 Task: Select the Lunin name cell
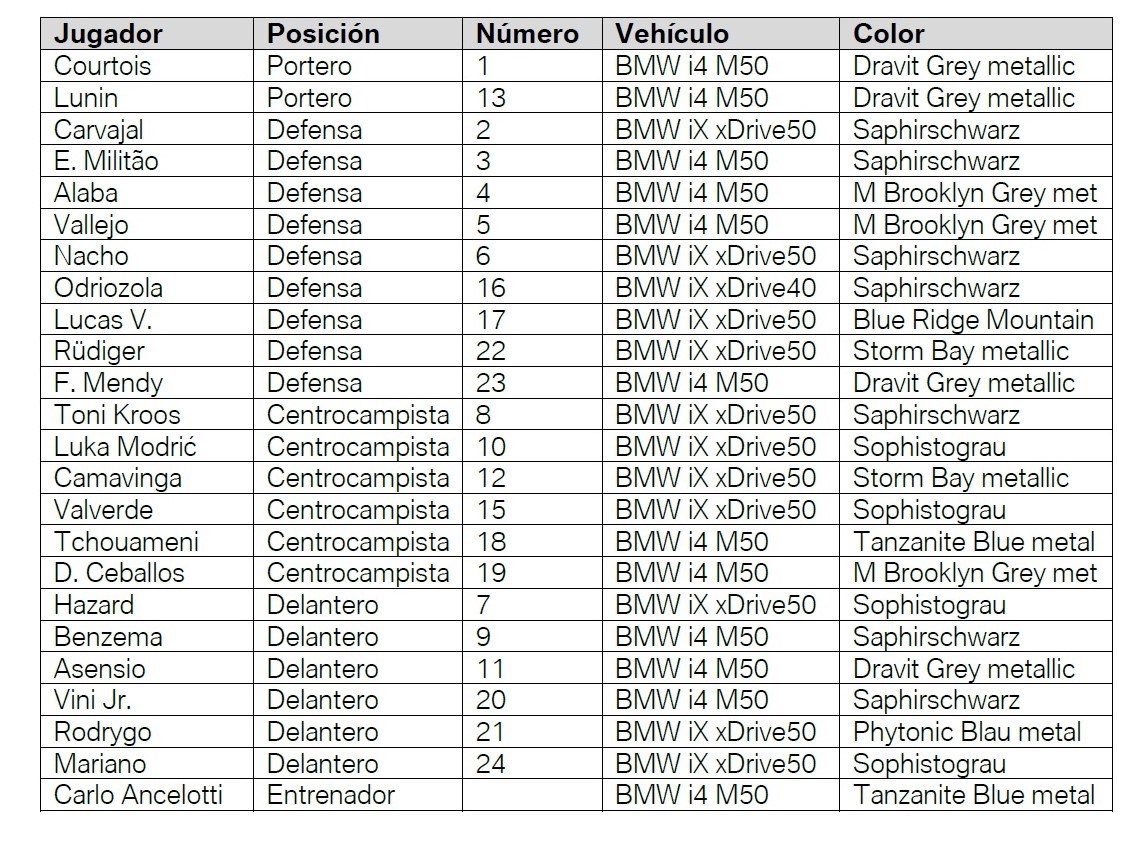point(86,98)
